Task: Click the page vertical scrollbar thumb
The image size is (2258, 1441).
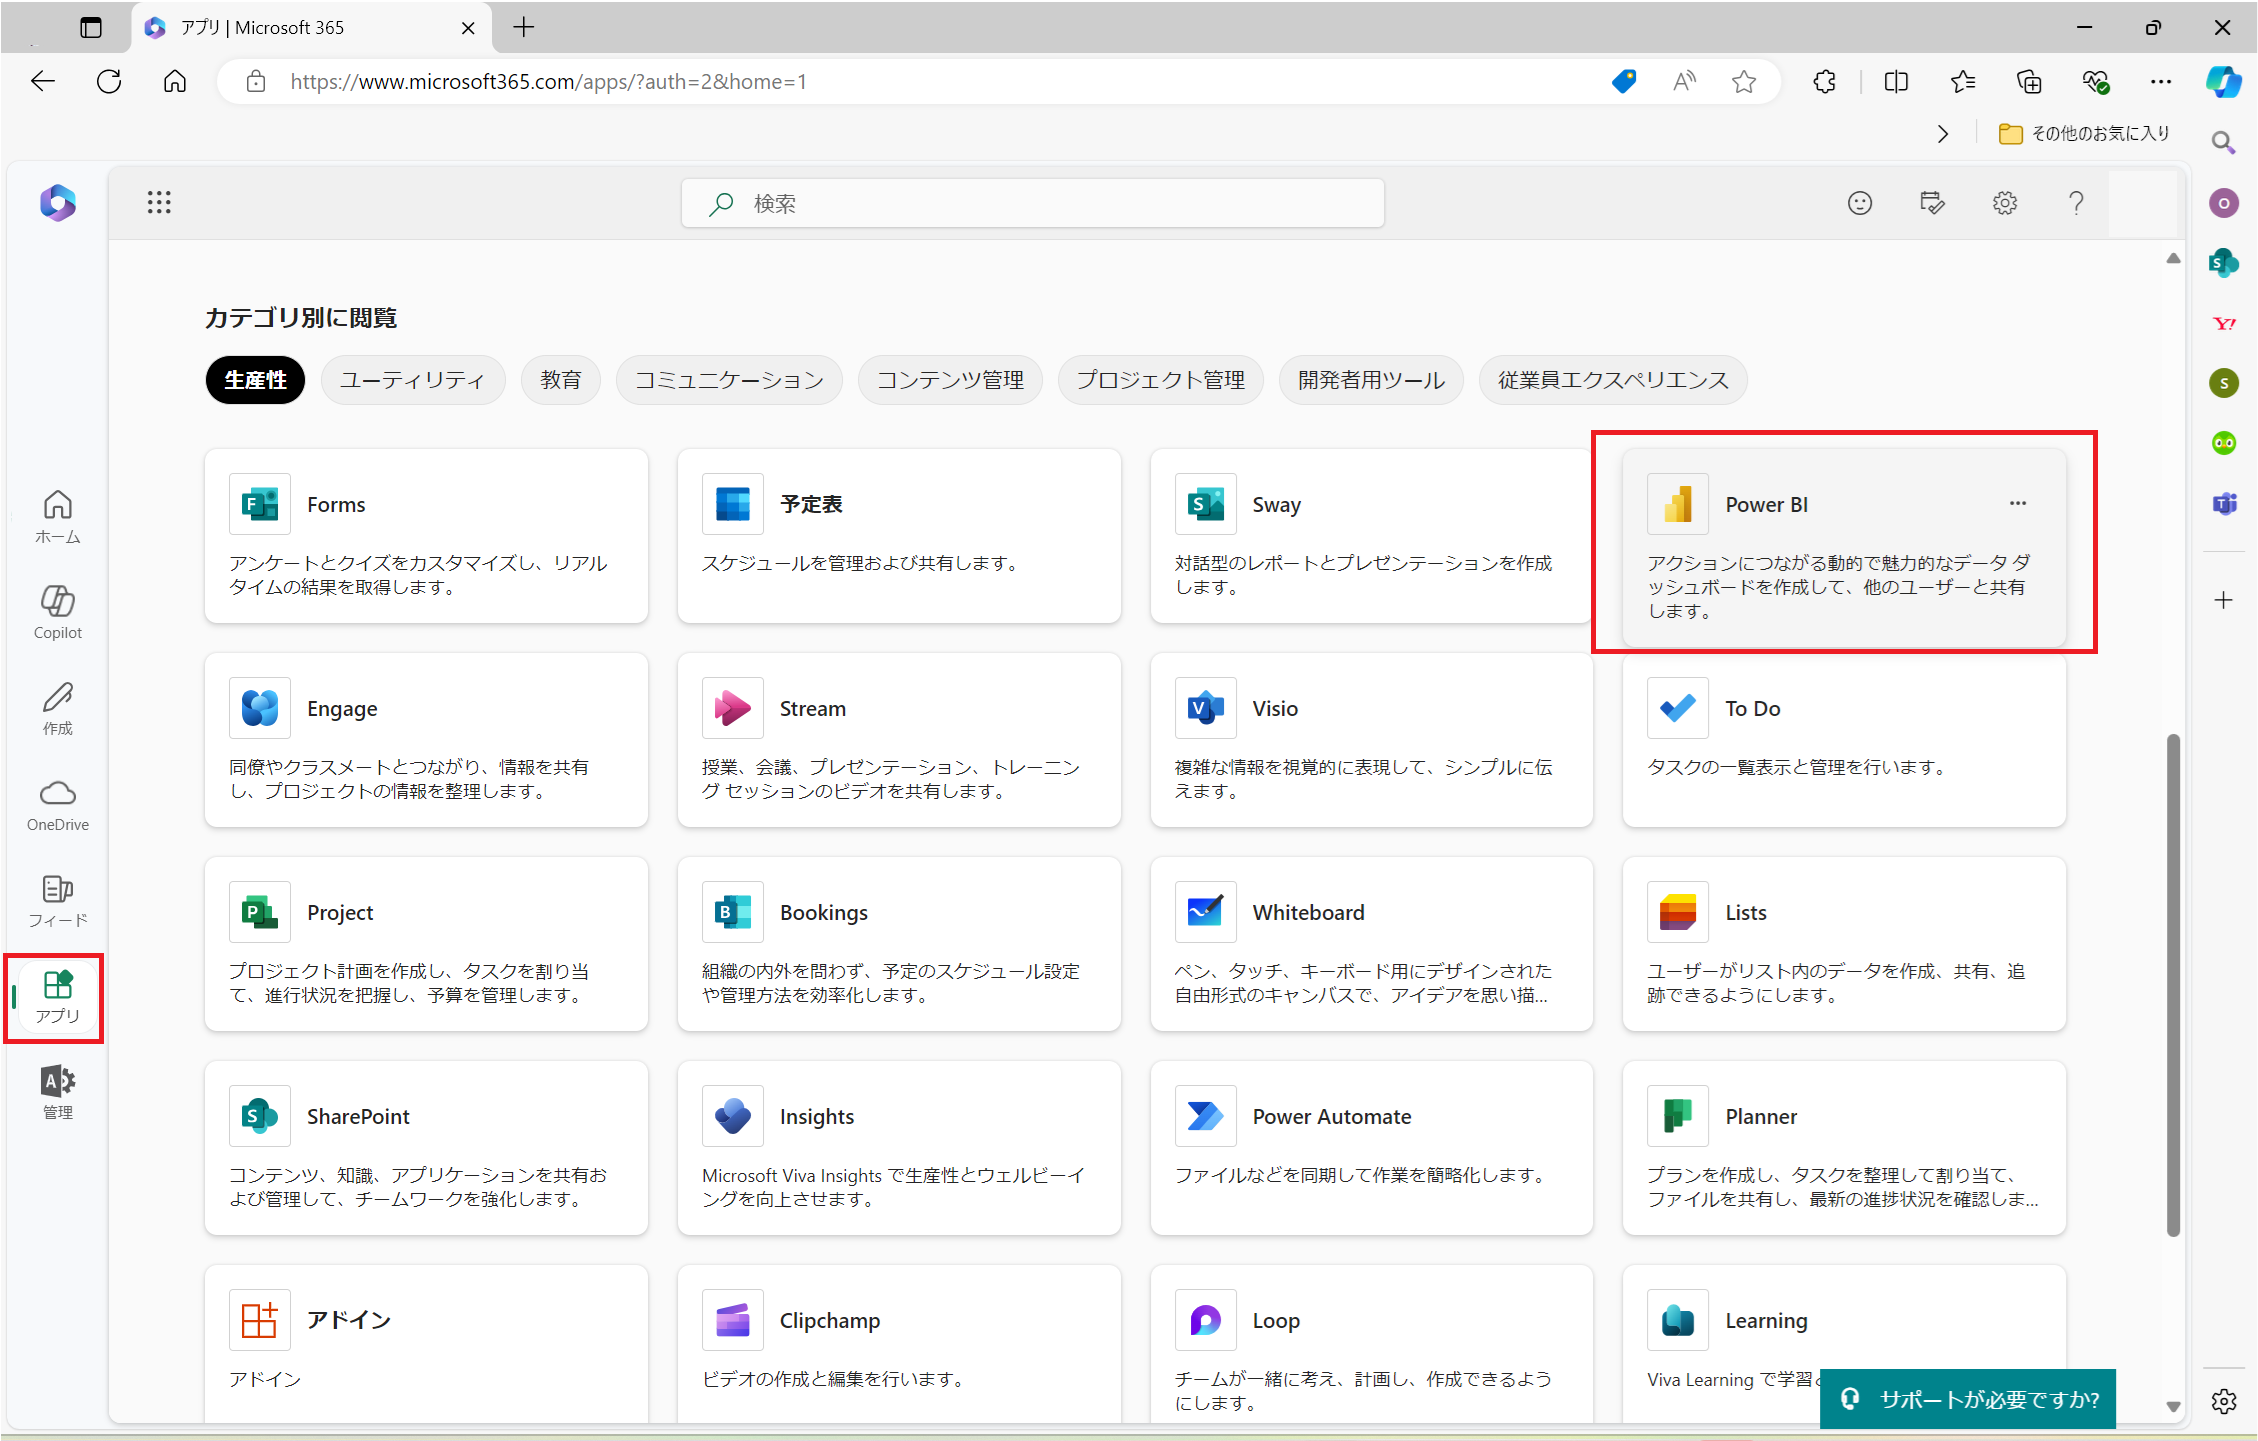Action: [2173, 985]
